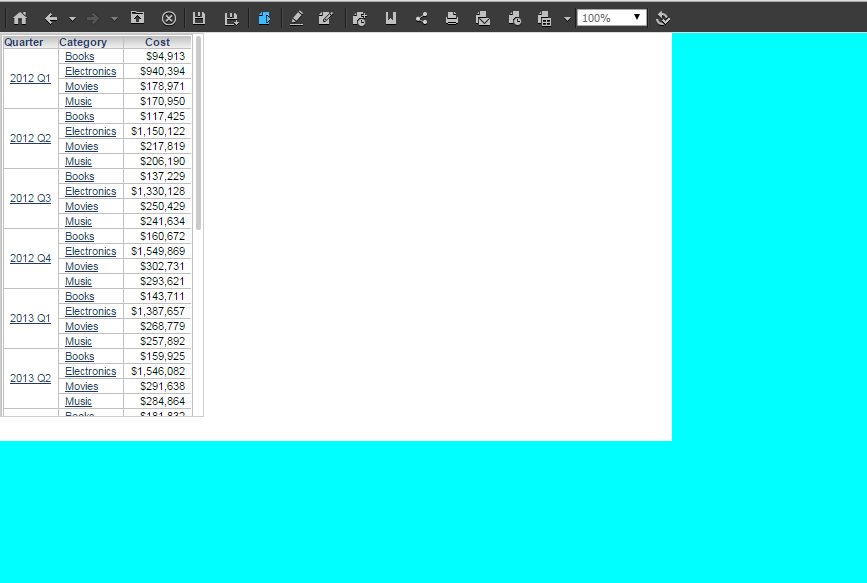Click the Category column header

[x=83, y=42]
